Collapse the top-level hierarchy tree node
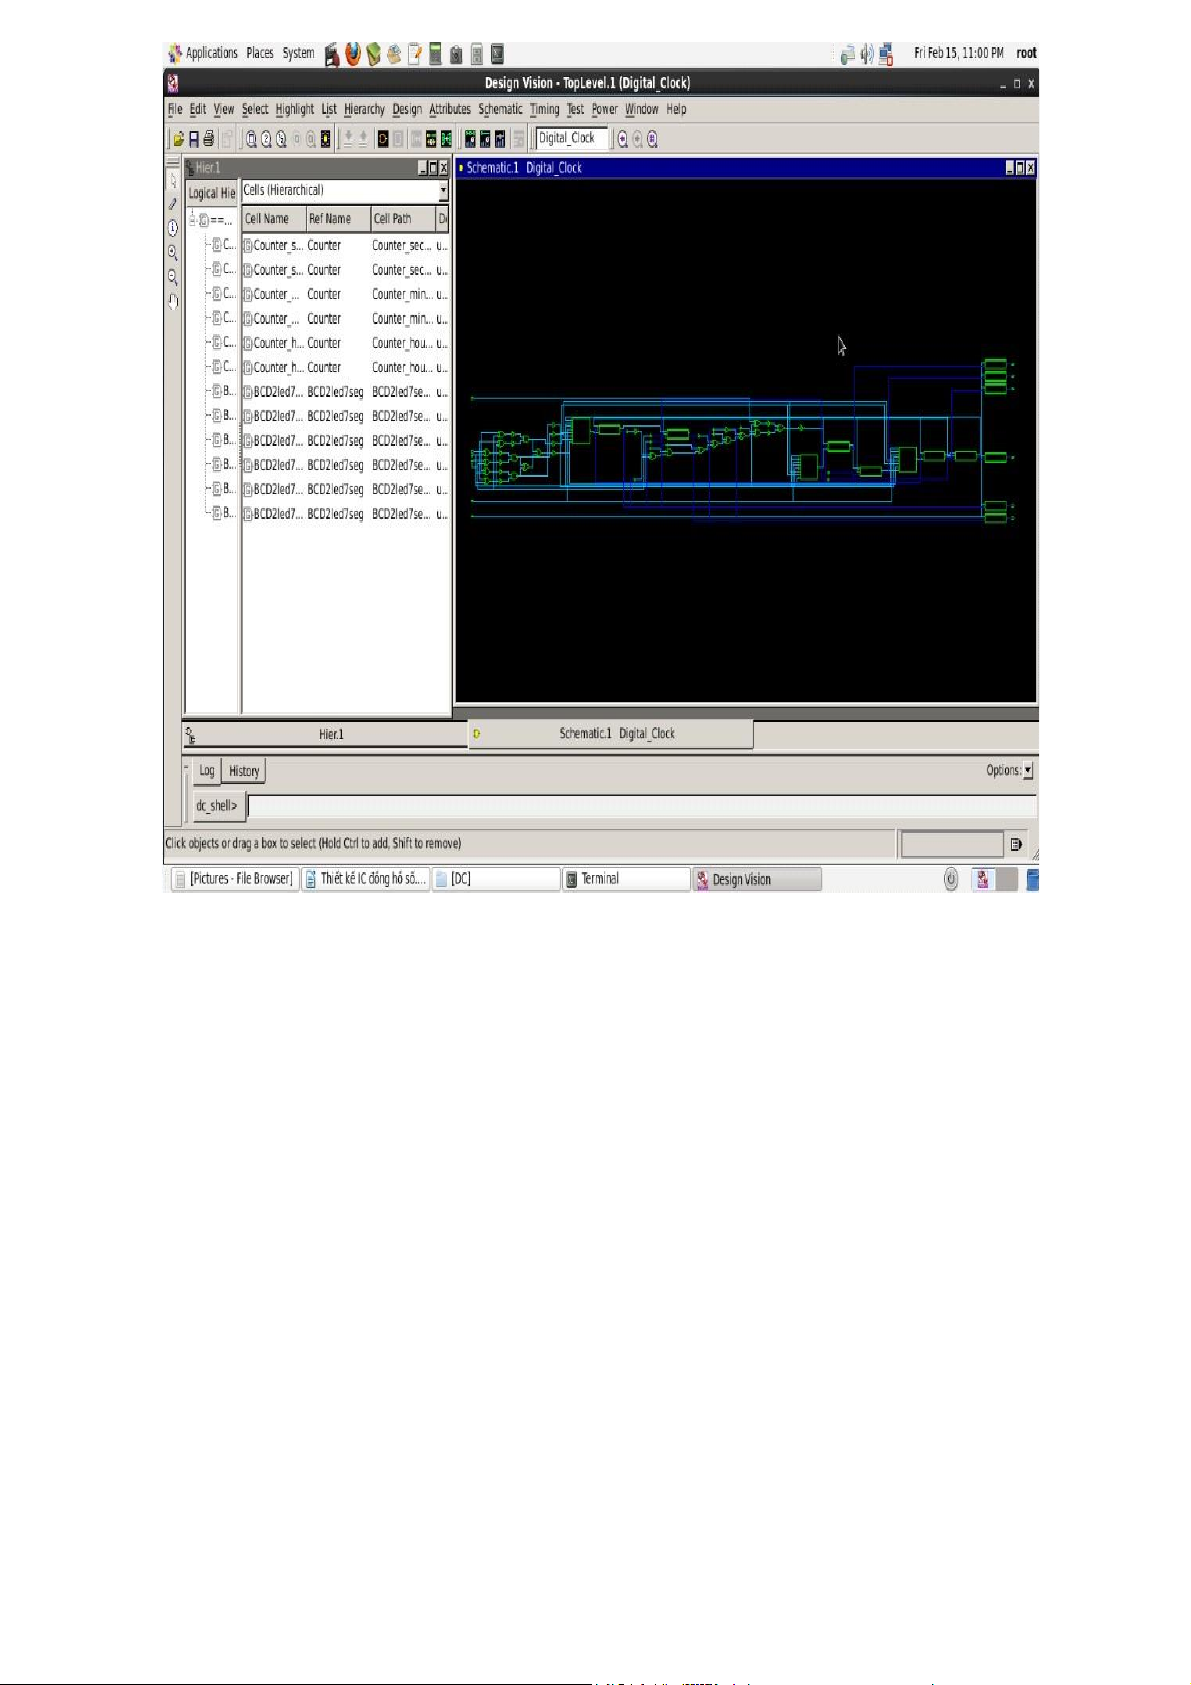The width and height of the screenshot is (1191, 1685). 193,220
